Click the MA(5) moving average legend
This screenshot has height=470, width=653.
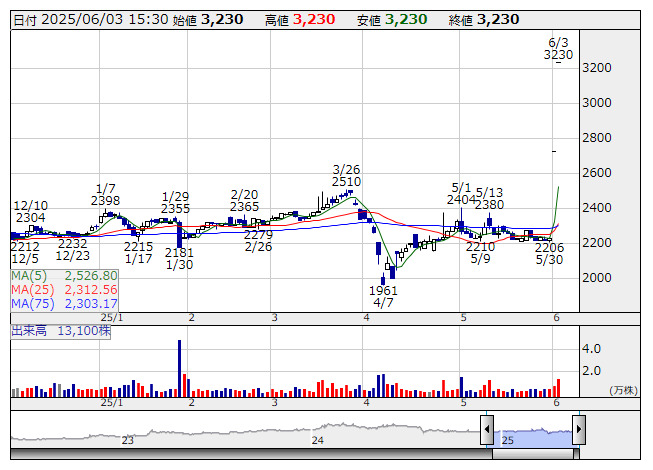coord(65,275)
